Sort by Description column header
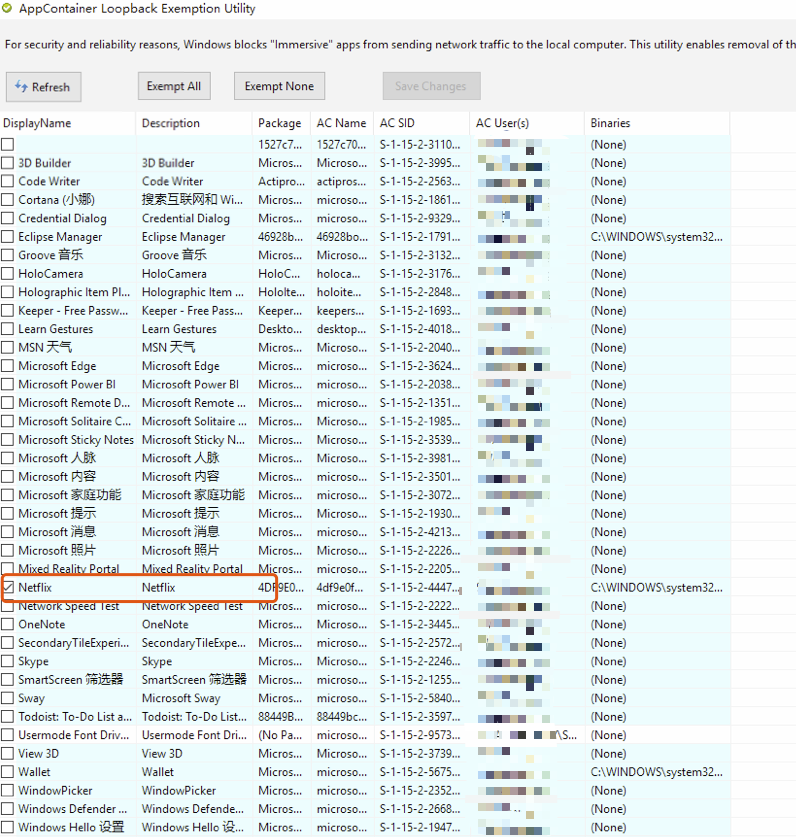Image resolution: width=796 pixels, height=837 pixels. coord(194,123)
